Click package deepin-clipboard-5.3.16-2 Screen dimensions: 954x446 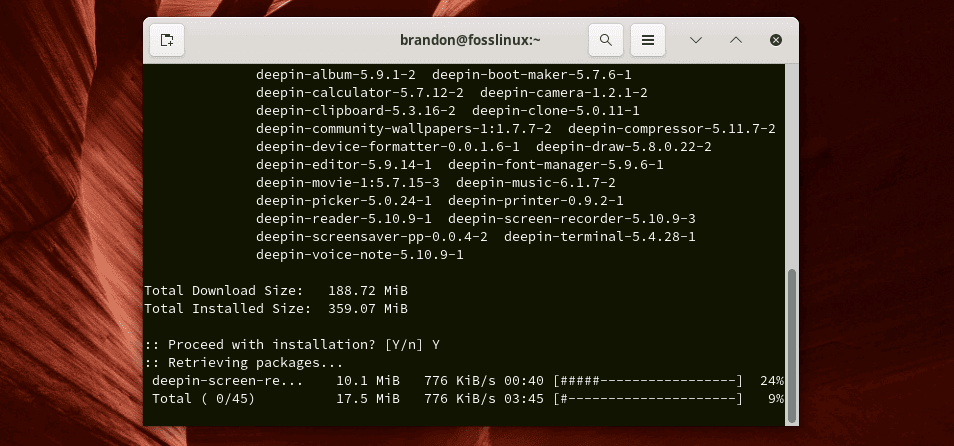click(356, 111)
